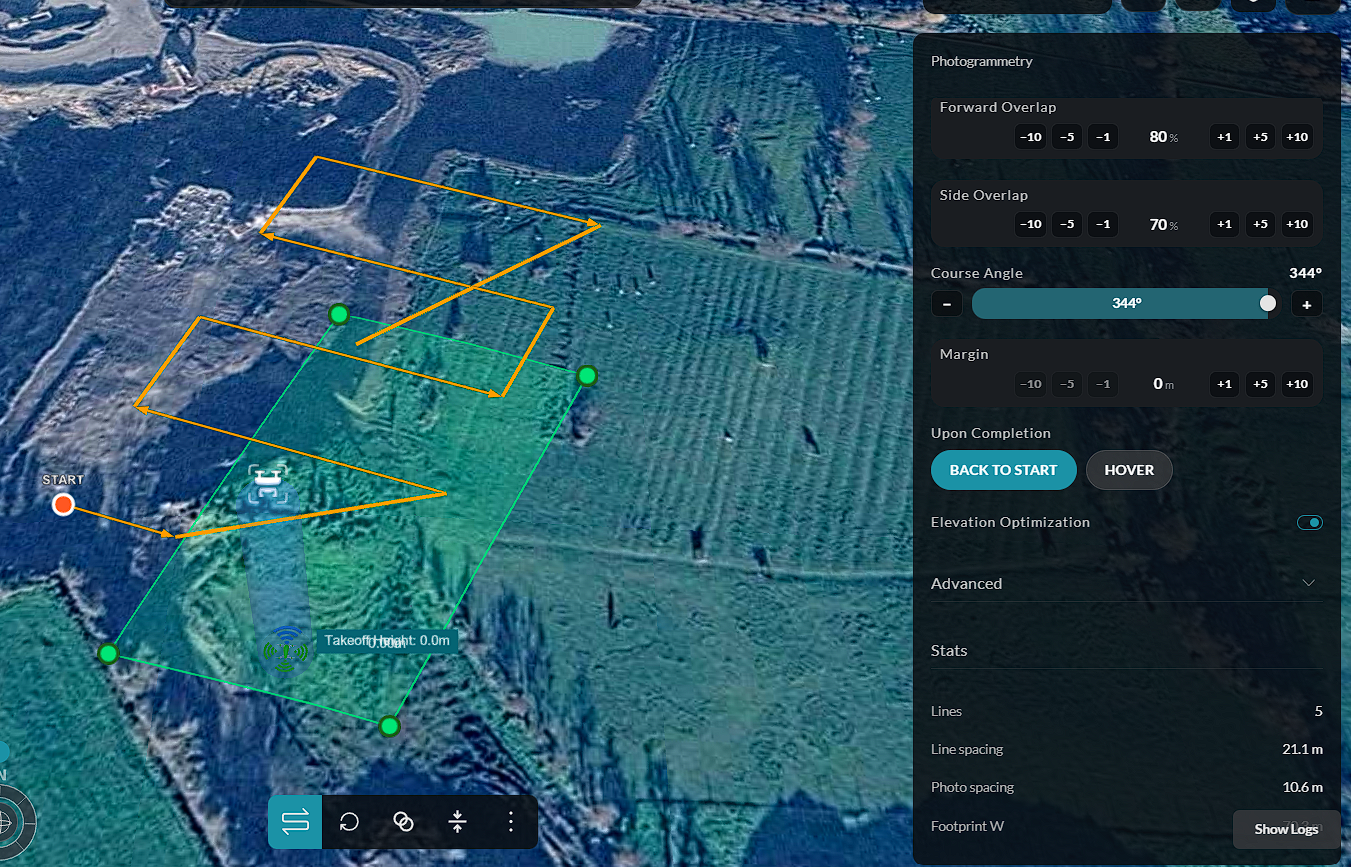Decrease Forward Overlap by 5
Viewport: 1351px width, 867px height.
coord(1067,137)
